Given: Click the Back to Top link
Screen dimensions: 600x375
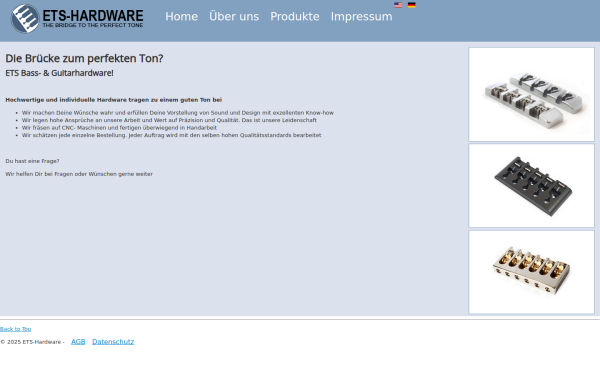Looking at the screenshot, I should (16, 329).
